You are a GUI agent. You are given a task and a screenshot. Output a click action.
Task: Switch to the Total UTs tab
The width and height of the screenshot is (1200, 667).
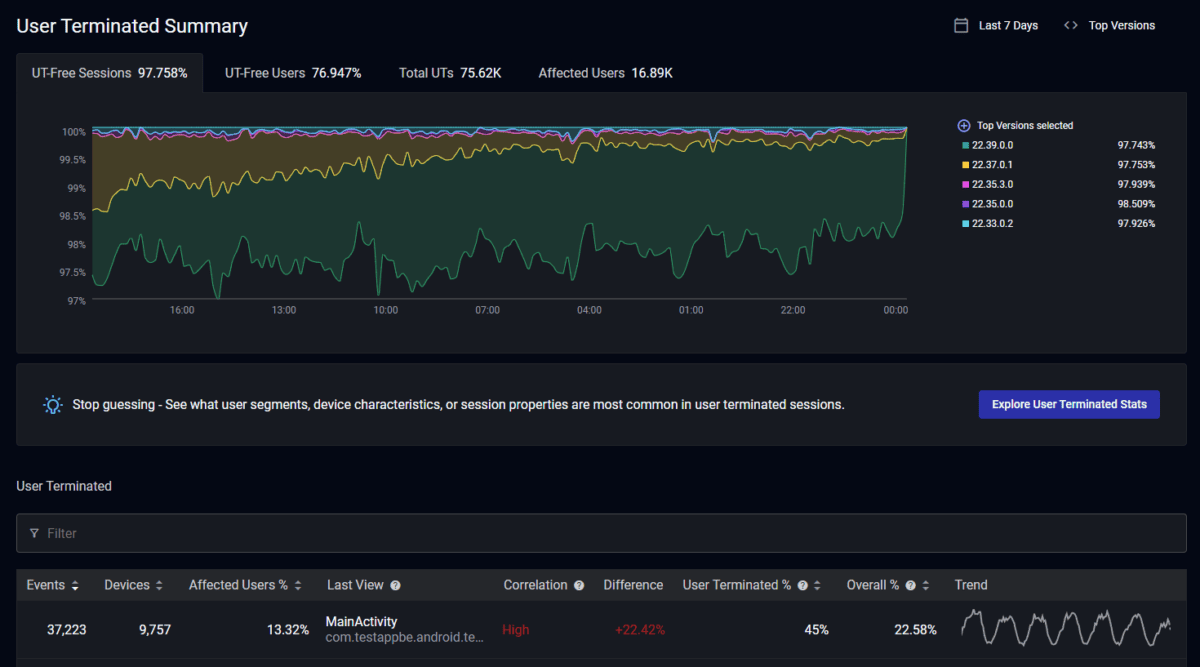pos(449,72)
